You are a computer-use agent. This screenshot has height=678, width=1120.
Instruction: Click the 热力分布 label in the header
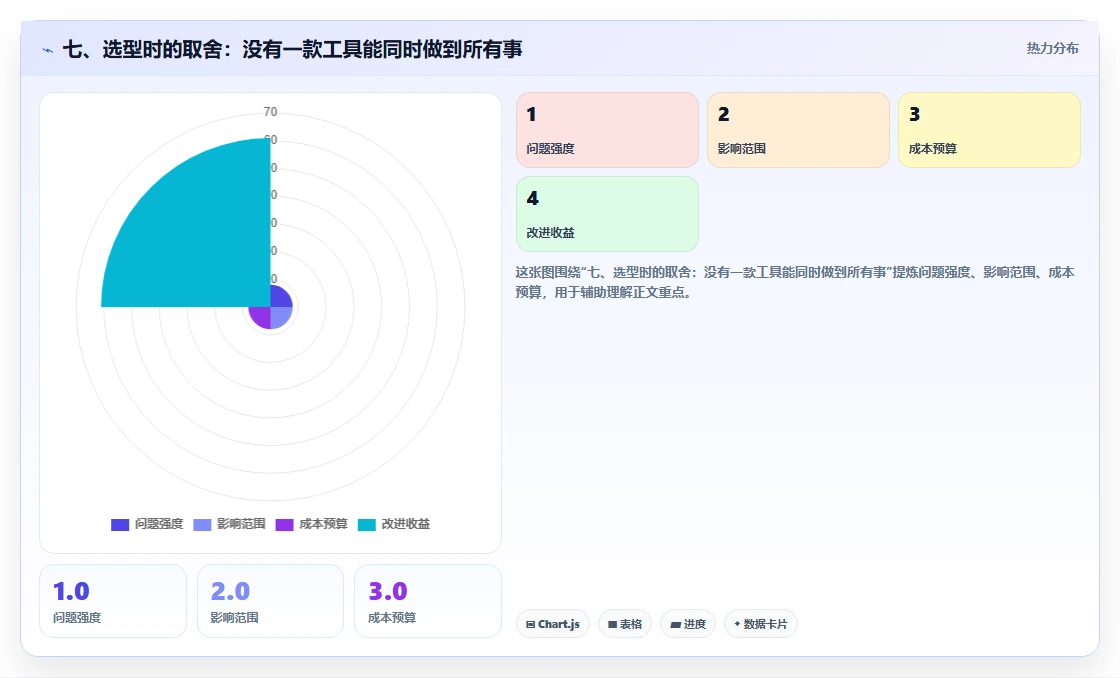(1052, 49)
